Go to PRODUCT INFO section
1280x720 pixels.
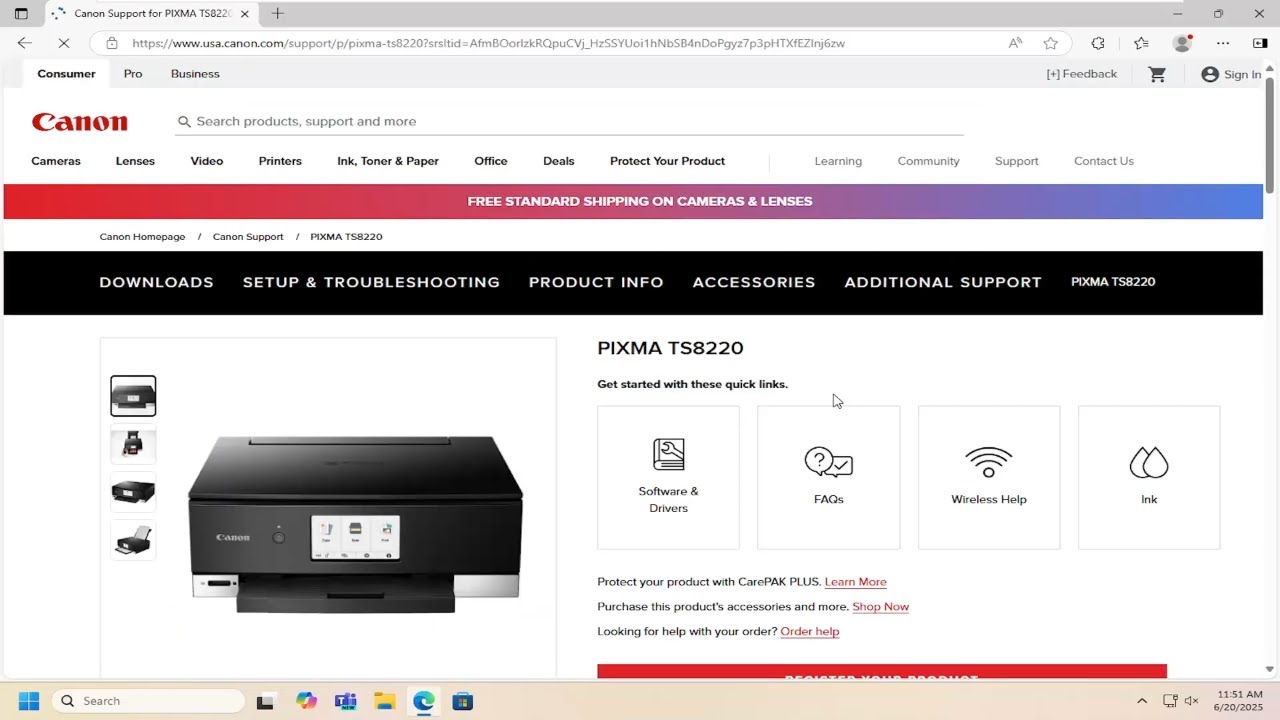click(596, 283)
